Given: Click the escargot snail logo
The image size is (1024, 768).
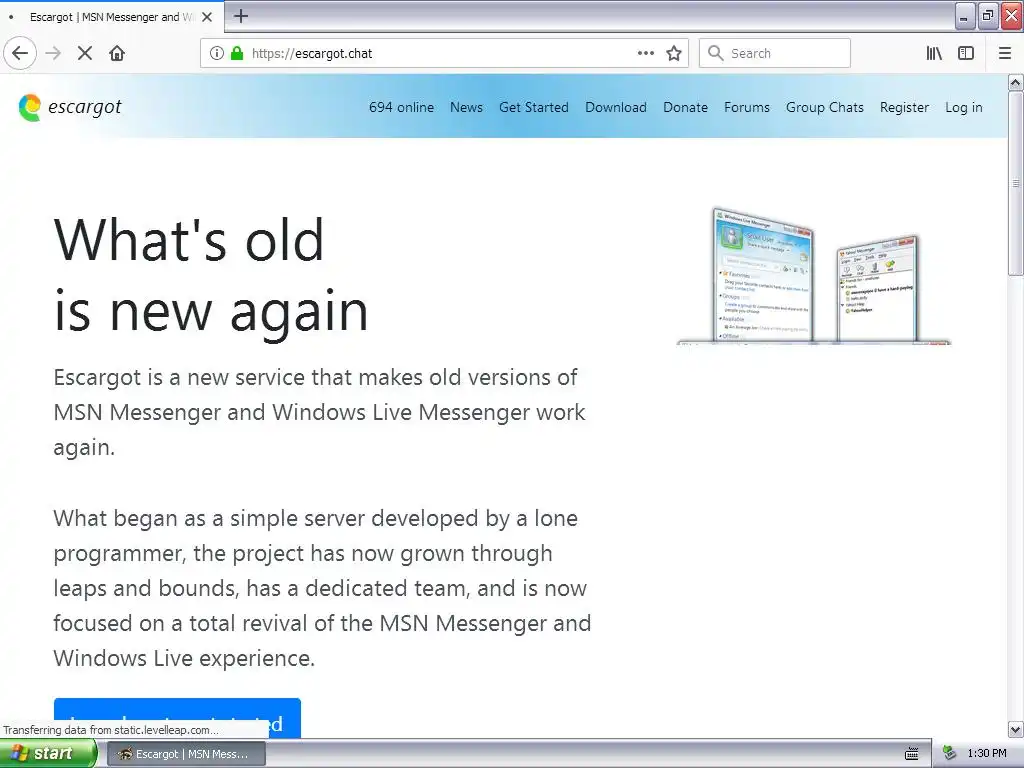Looking at the screenshot, I should [x=29, y=108].
